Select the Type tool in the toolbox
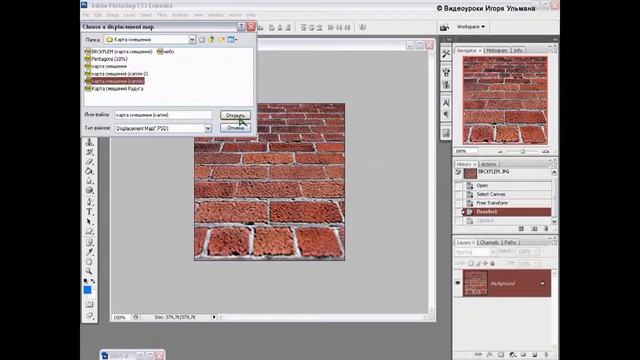Image resolution: width=640 pixels, height=360 pixels. [x=89, y=211]
